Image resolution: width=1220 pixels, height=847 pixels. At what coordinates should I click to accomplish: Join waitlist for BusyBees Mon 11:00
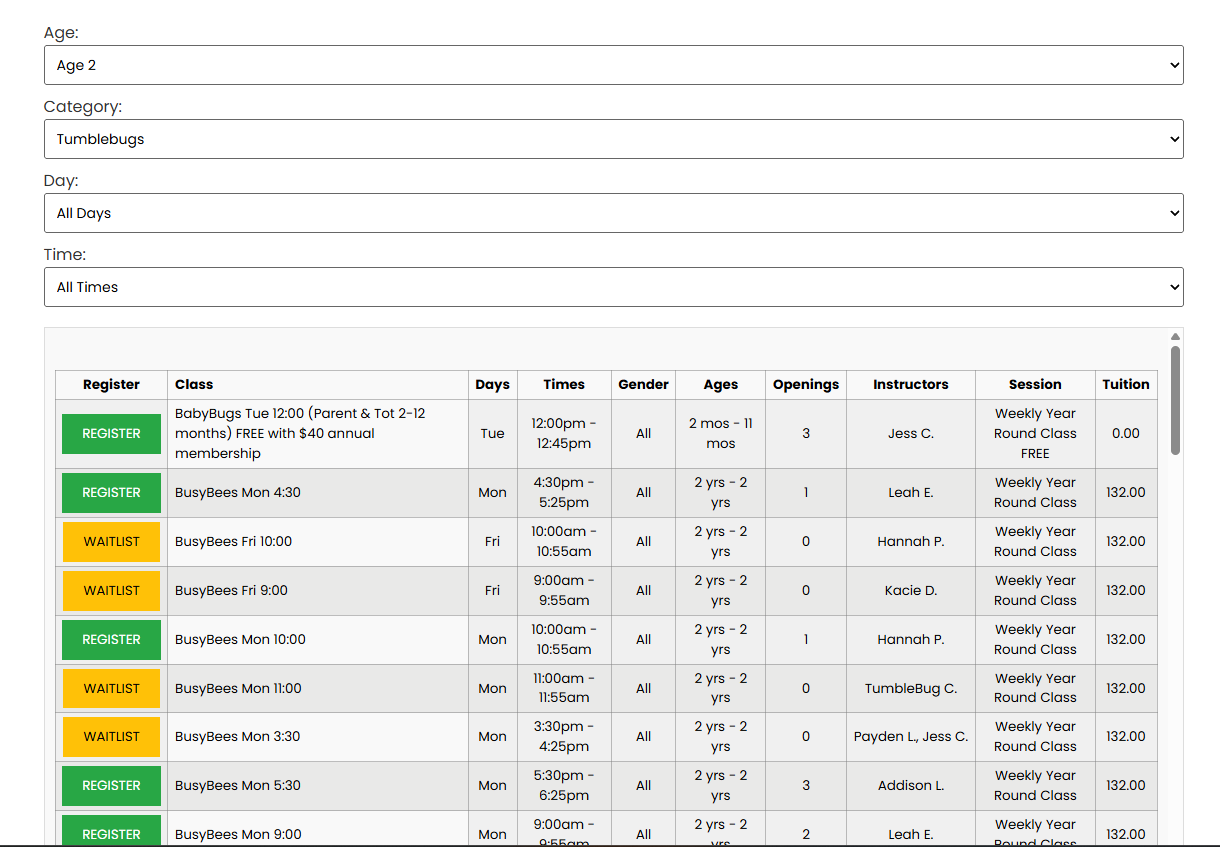click(x=111, y=689)
